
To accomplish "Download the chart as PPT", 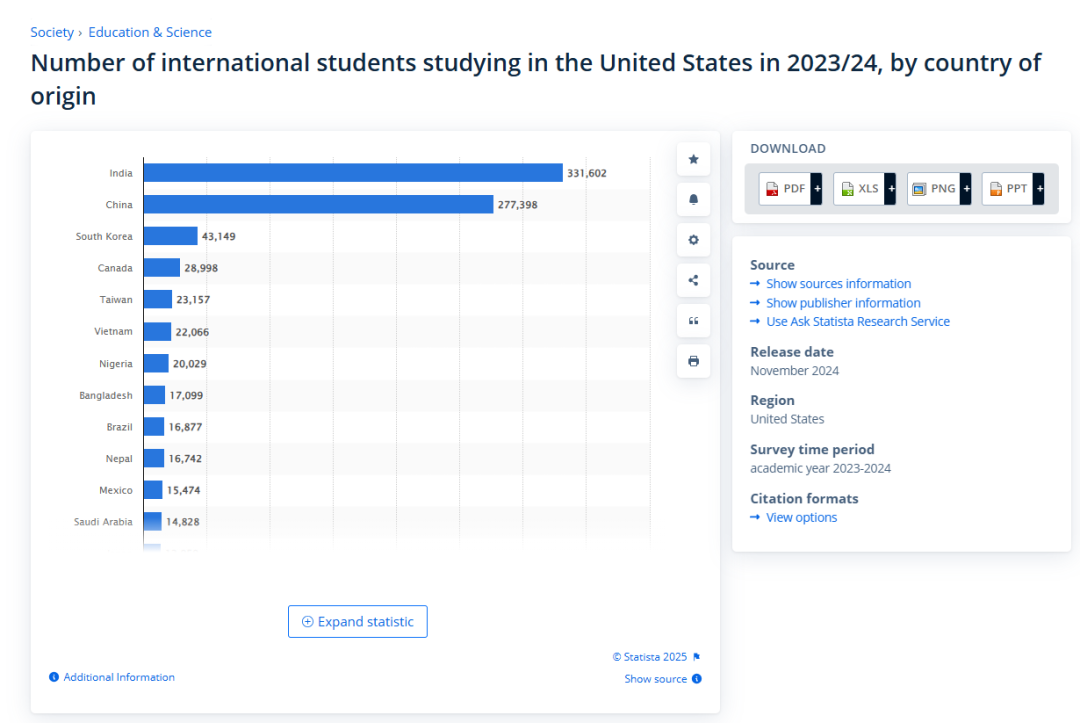I will (1012, 188).
